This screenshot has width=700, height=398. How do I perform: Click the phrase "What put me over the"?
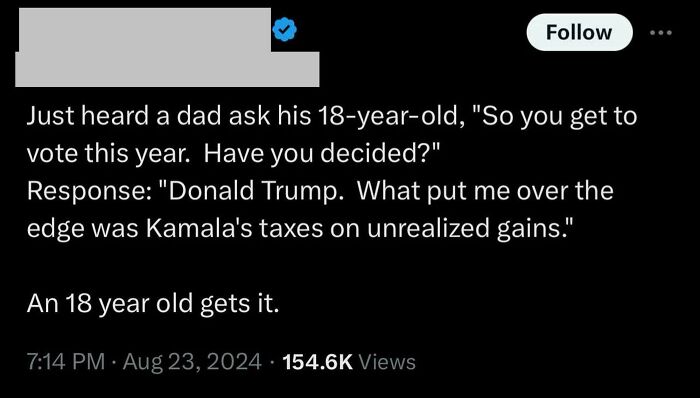click(x=485, y=192)
